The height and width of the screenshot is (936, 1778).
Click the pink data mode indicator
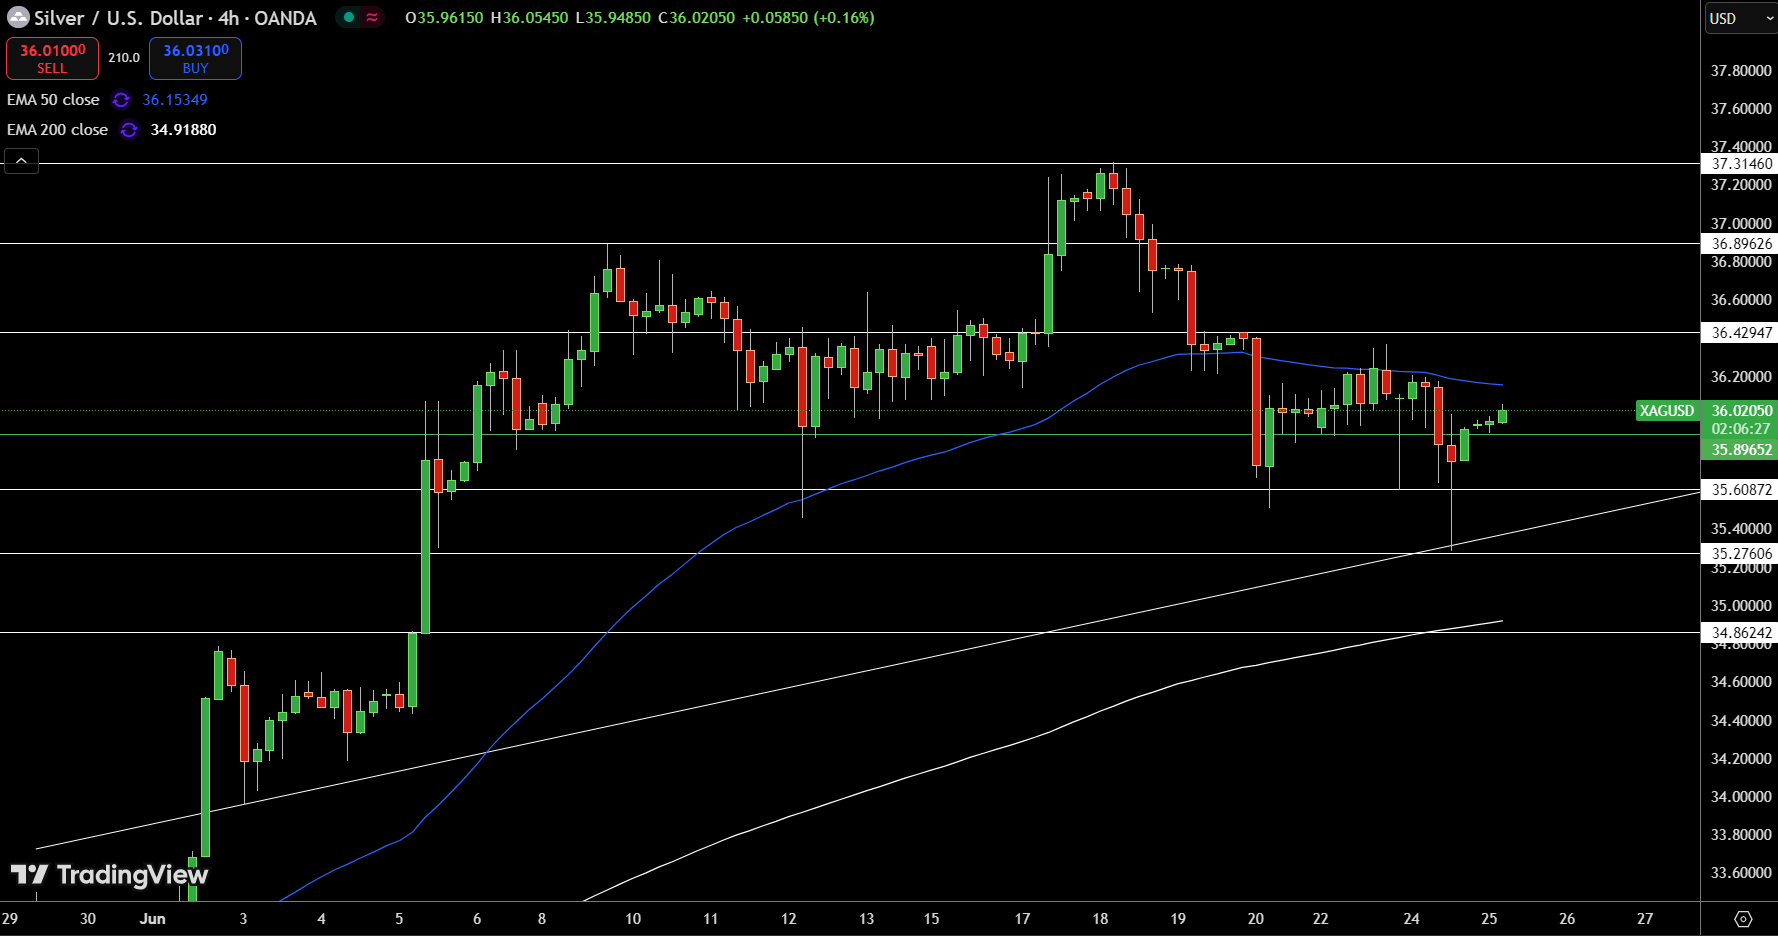click(x=372, y=17)
